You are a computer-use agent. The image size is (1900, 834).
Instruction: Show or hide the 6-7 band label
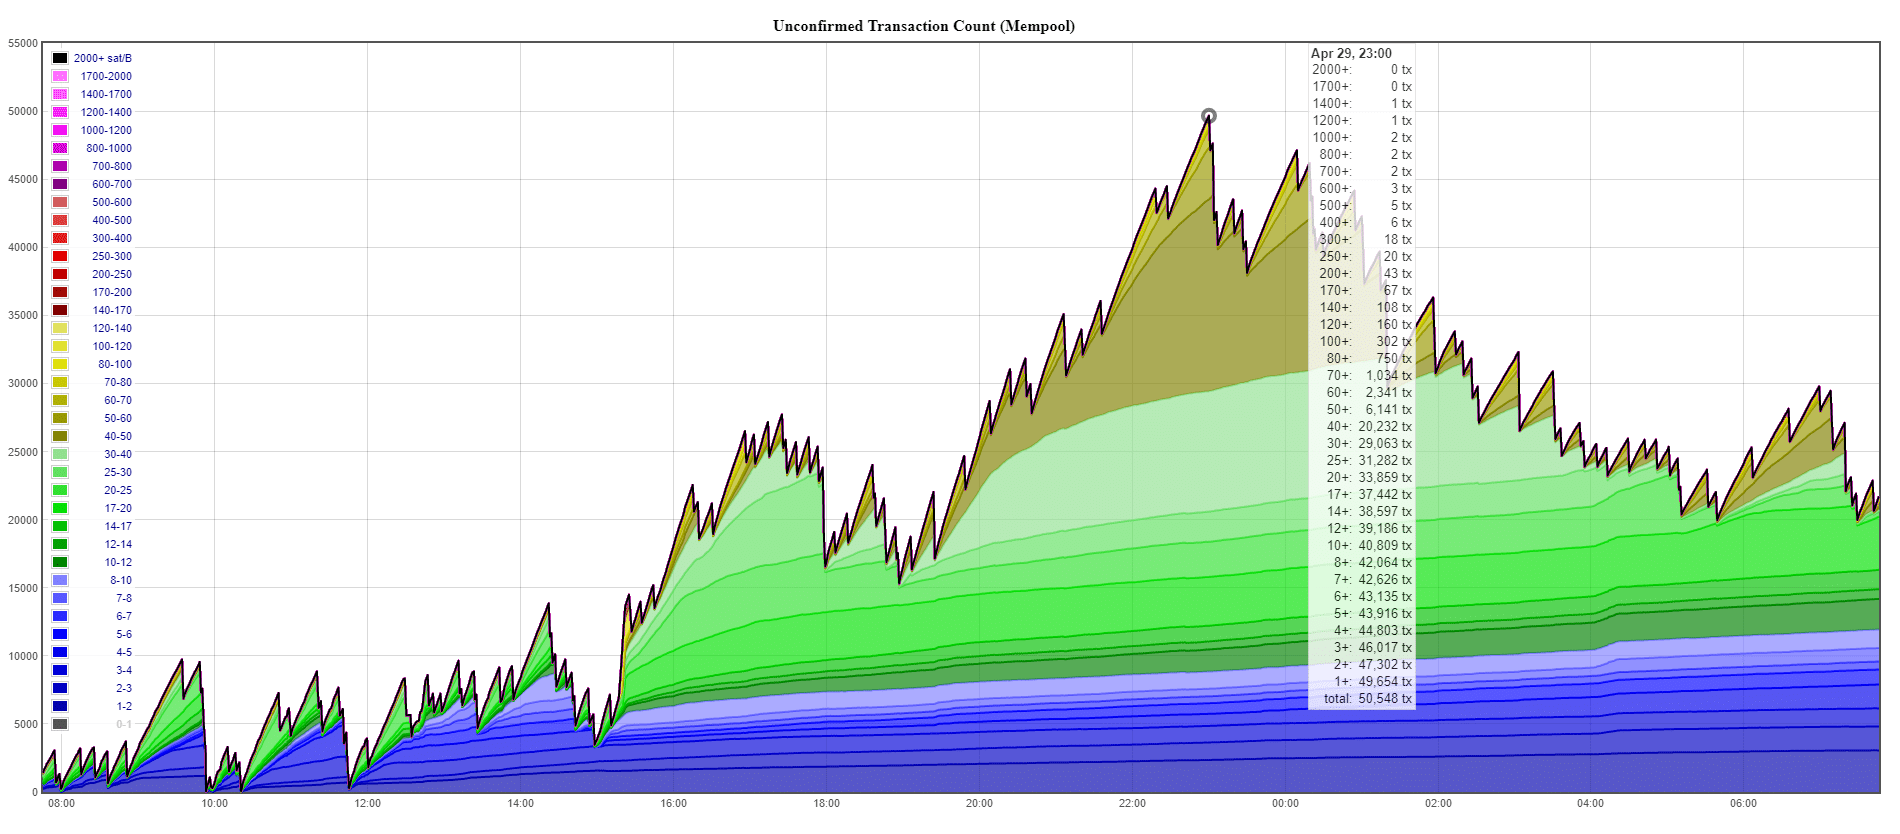click(x=124, y=616)
